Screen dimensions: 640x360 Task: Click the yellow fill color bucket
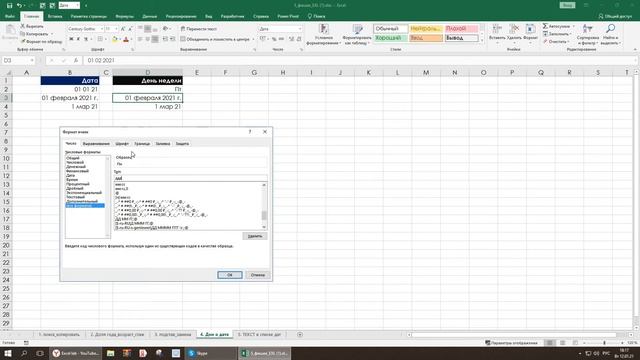pyautogui.click(x=115, y=39)
